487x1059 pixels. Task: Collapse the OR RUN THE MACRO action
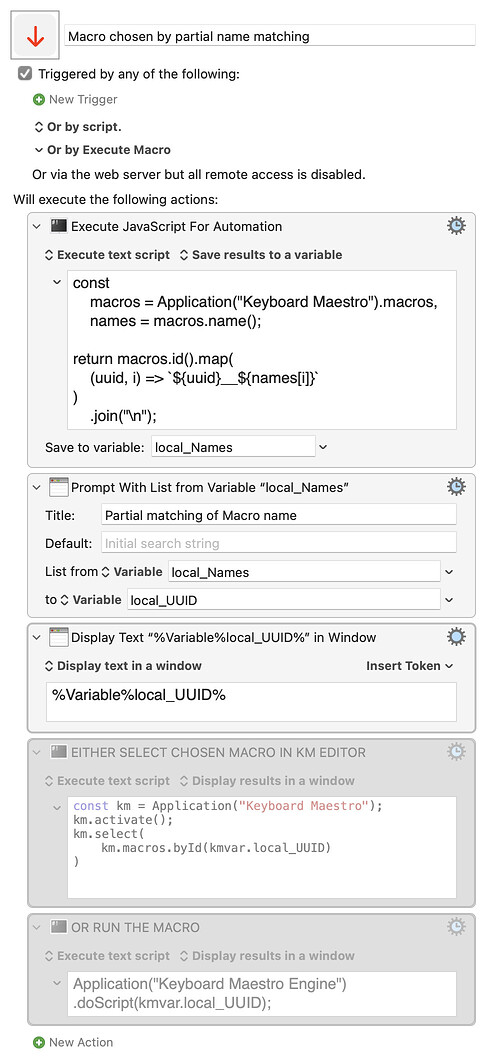click(x=37, y=927)
